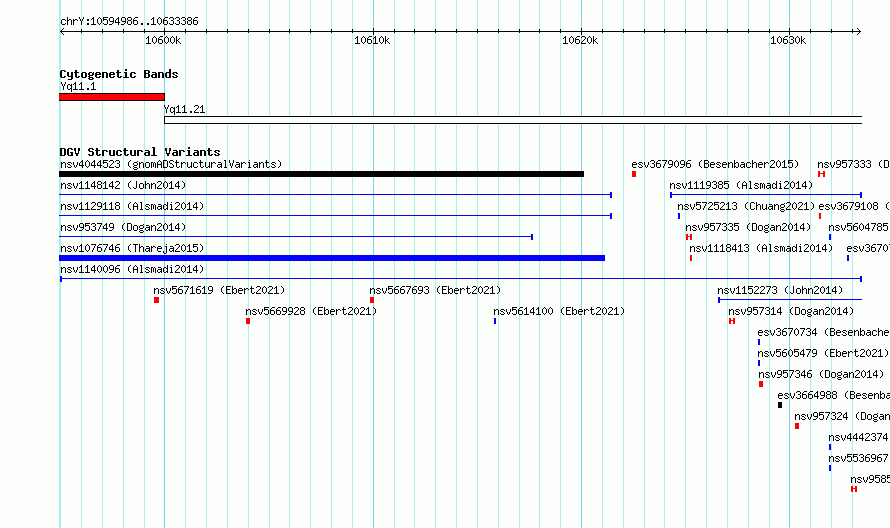Open the nsv5671619 (Ebert2021) label
Viewport: 890px width, 528px height.
pyautogui.click(x=219, y=290)
